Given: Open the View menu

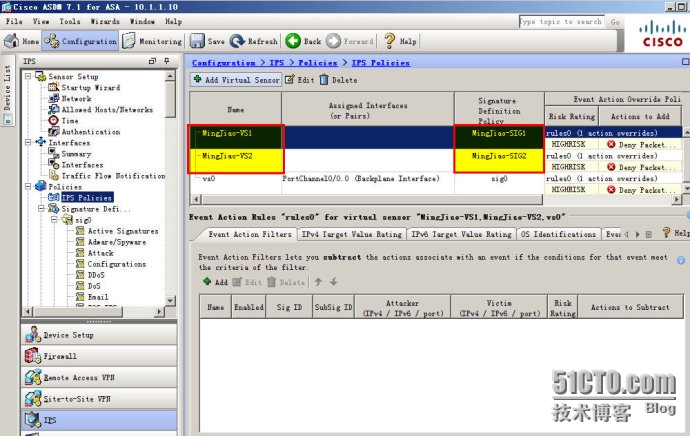Looking at the screenshot, I should click(x=41, y=21).
